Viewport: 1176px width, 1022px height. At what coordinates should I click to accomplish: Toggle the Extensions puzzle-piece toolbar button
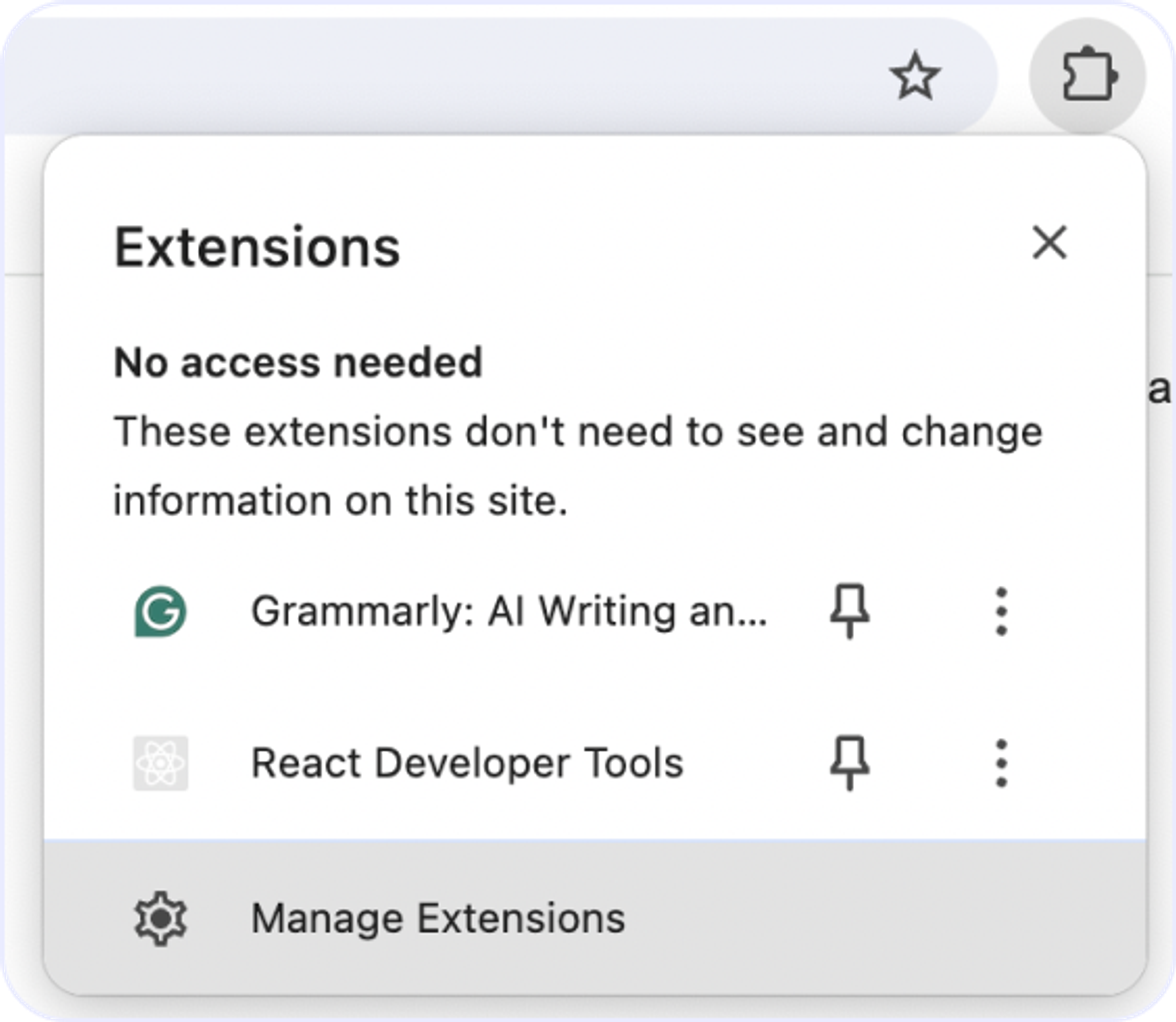coord(1088,75)
